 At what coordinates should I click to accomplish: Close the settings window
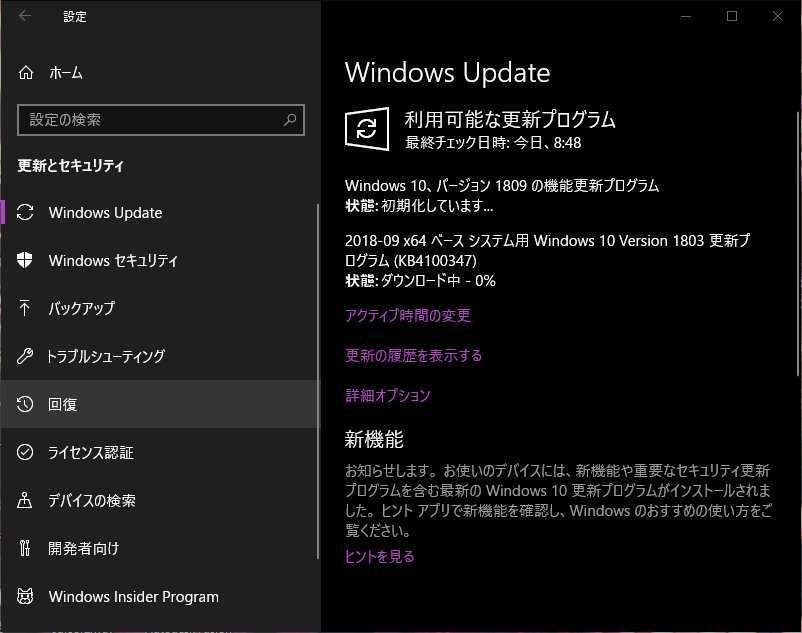pyautogui.click(x=778, y=16)
